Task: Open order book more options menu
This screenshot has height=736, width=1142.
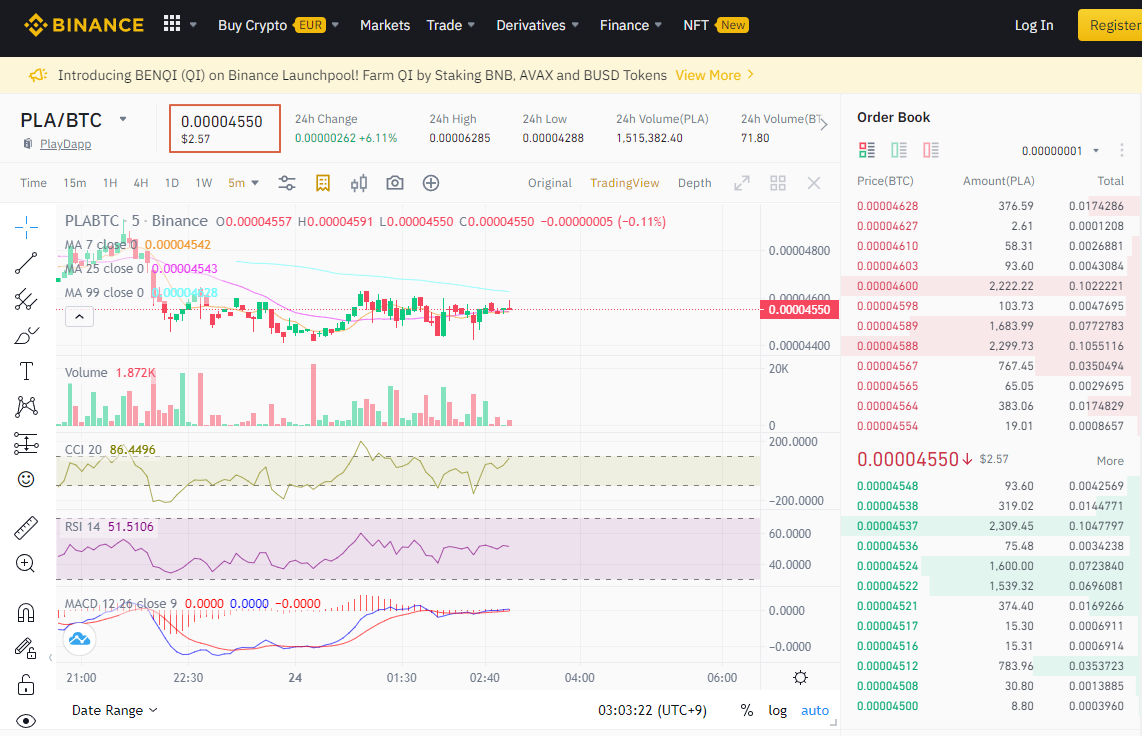Action: (1122, 150)
